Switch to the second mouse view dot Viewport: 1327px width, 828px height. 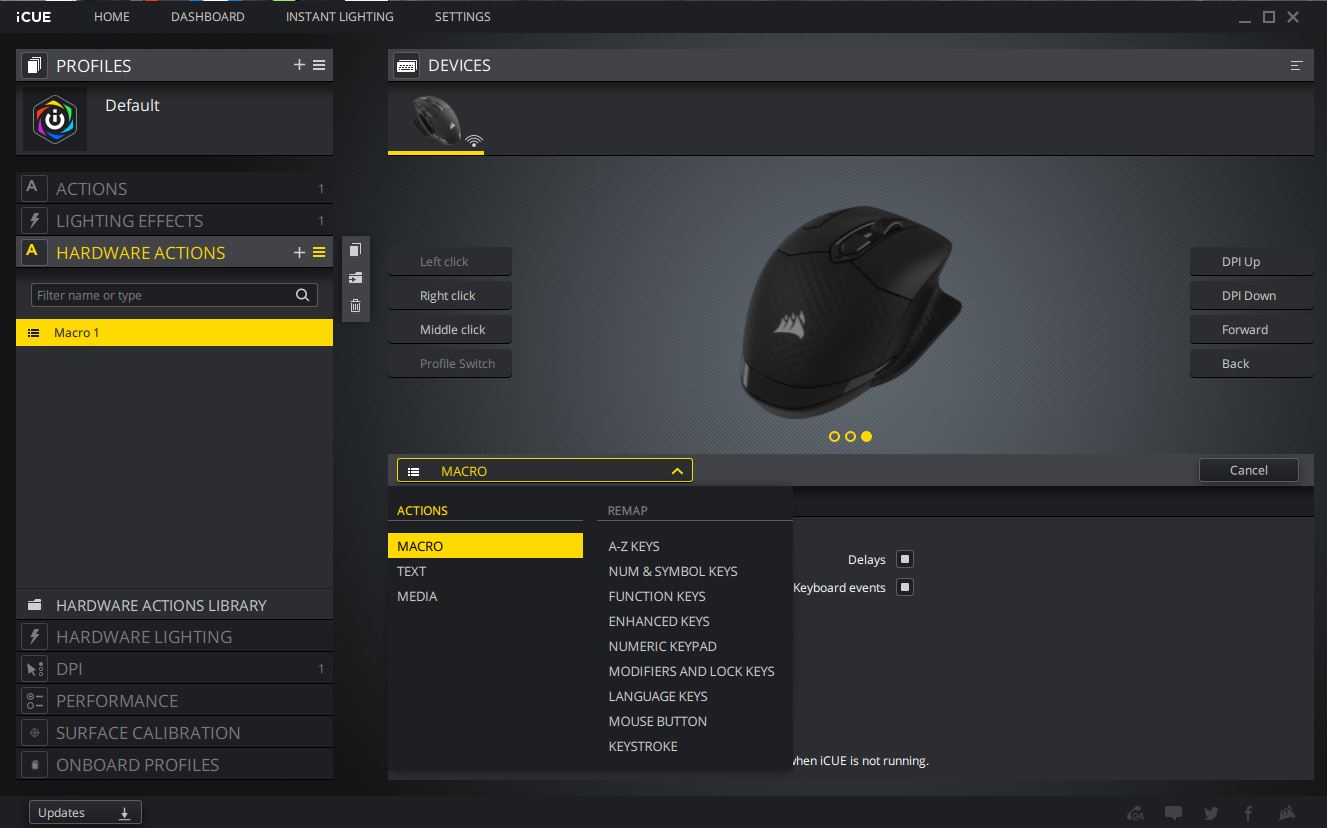click(x=850, y=436)
